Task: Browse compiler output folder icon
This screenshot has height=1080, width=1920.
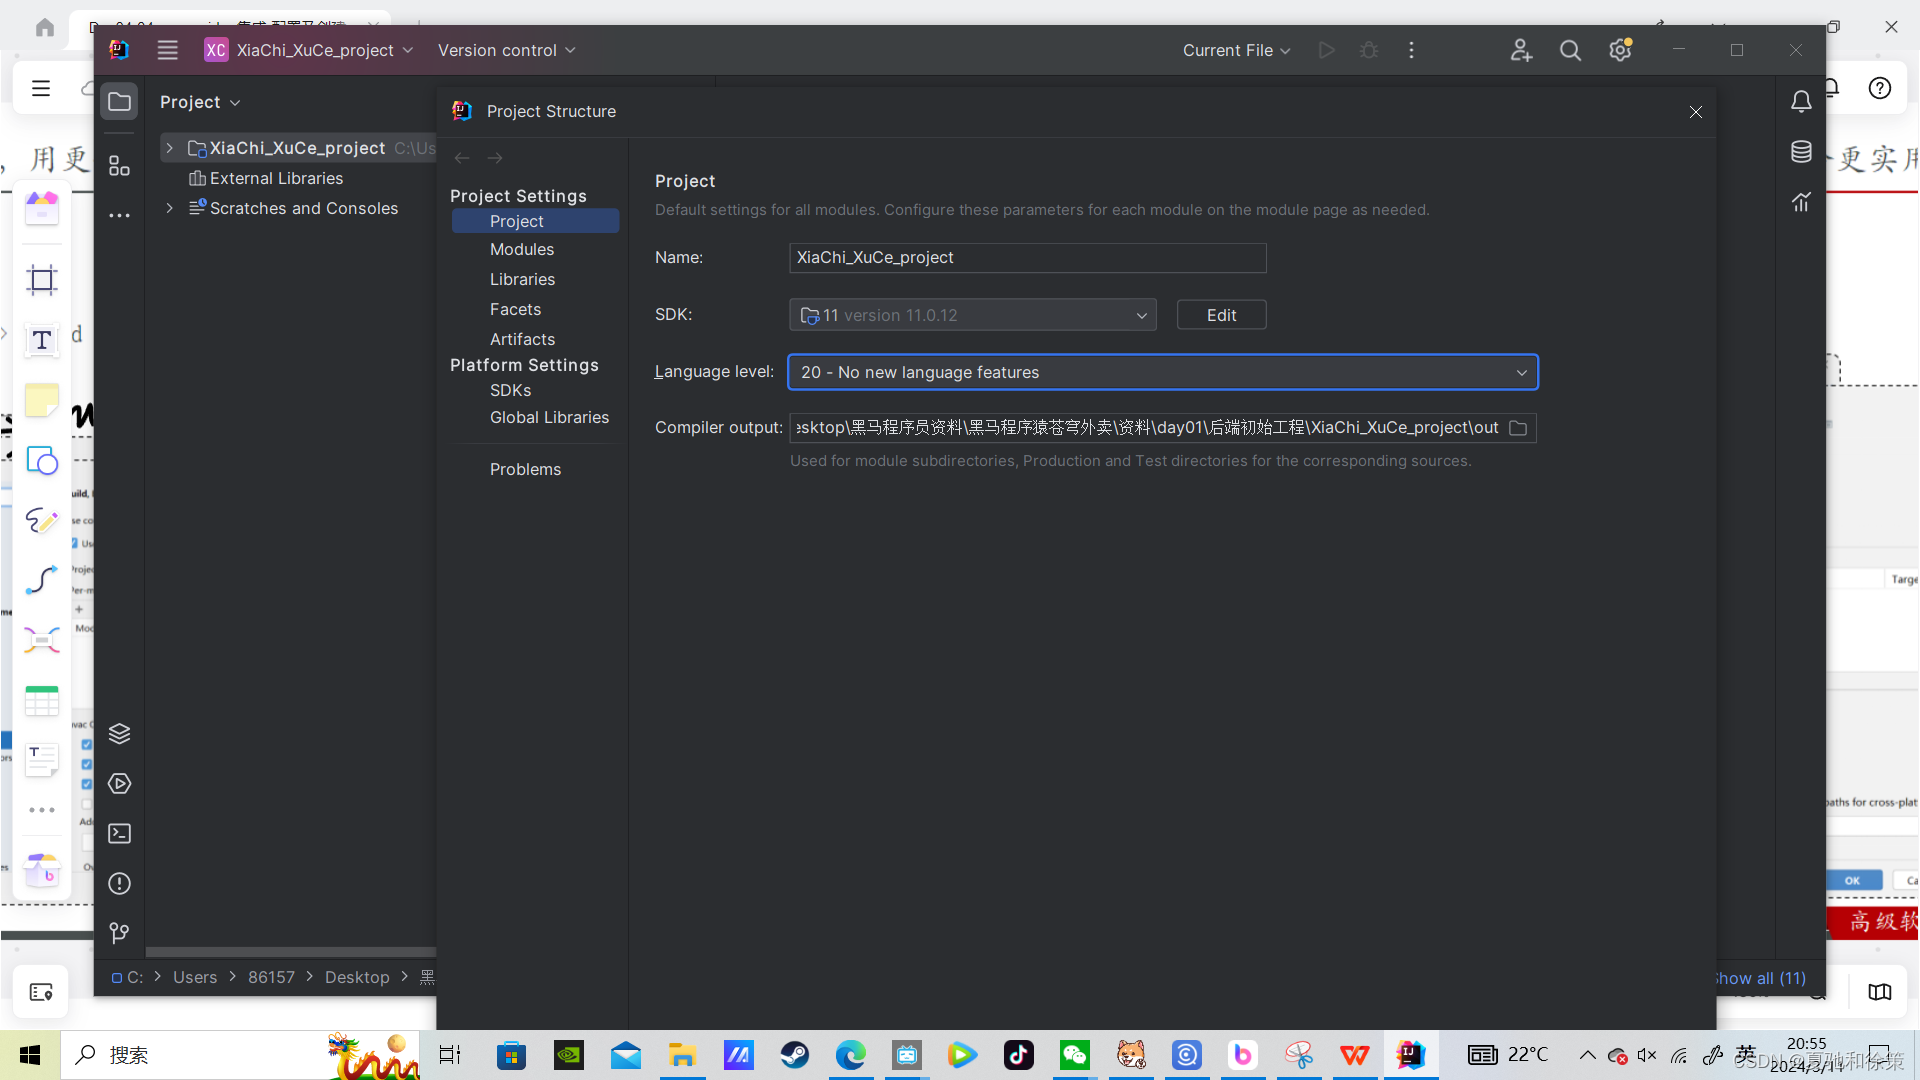Action: pyautogui.click(x=1518, y=428)
